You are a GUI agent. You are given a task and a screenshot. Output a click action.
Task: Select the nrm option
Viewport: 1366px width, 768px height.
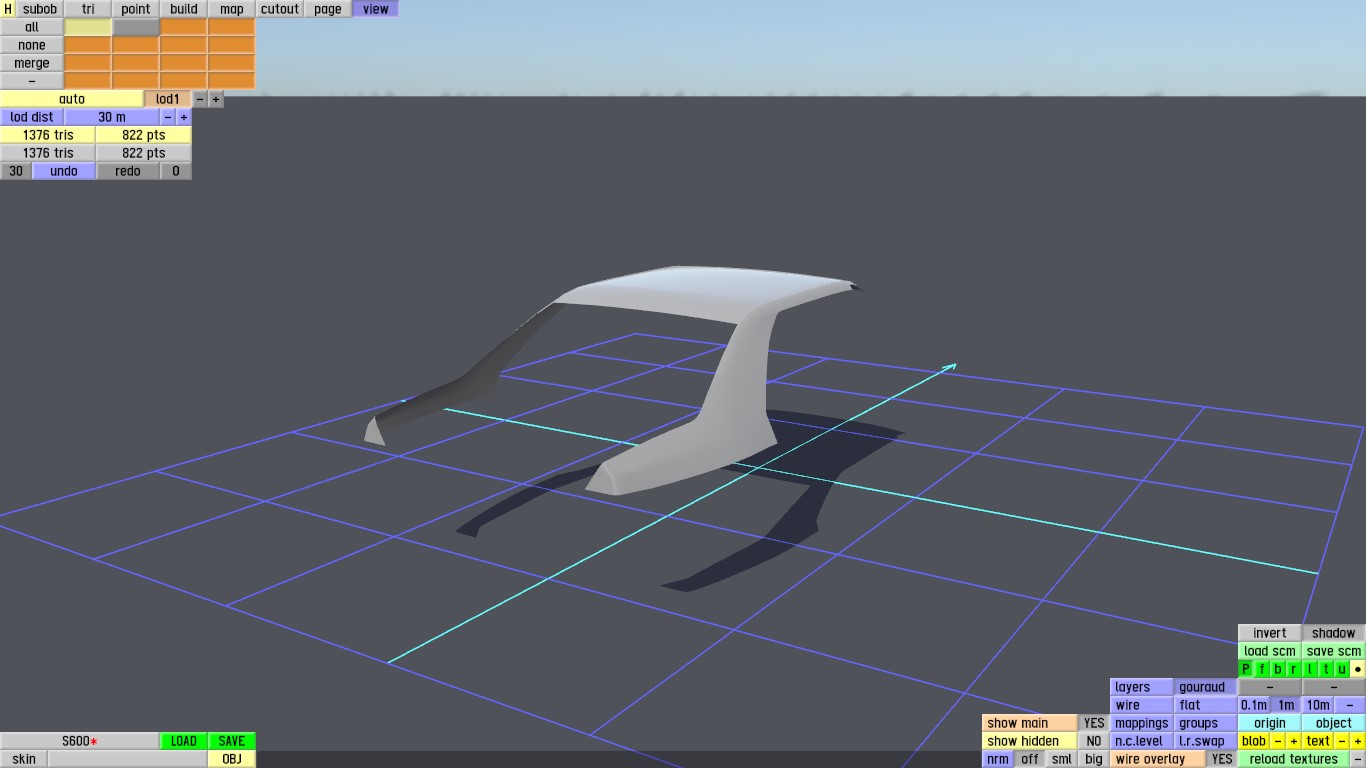[x=998, y=759]
